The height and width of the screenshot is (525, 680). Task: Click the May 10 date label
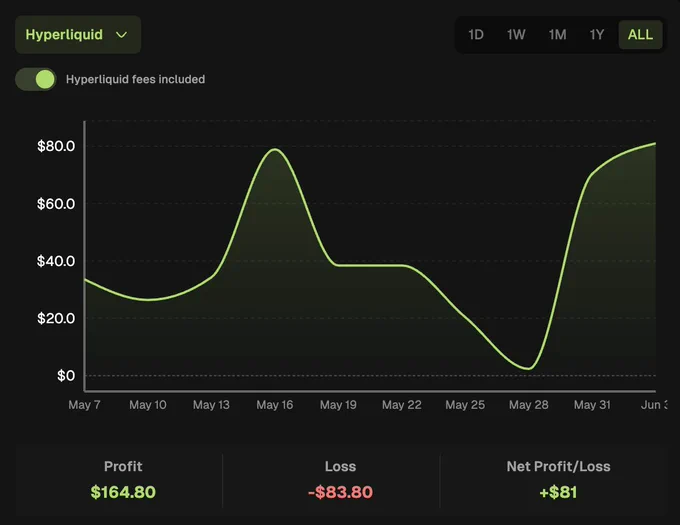pyautogui.click(x=147, y=405)
